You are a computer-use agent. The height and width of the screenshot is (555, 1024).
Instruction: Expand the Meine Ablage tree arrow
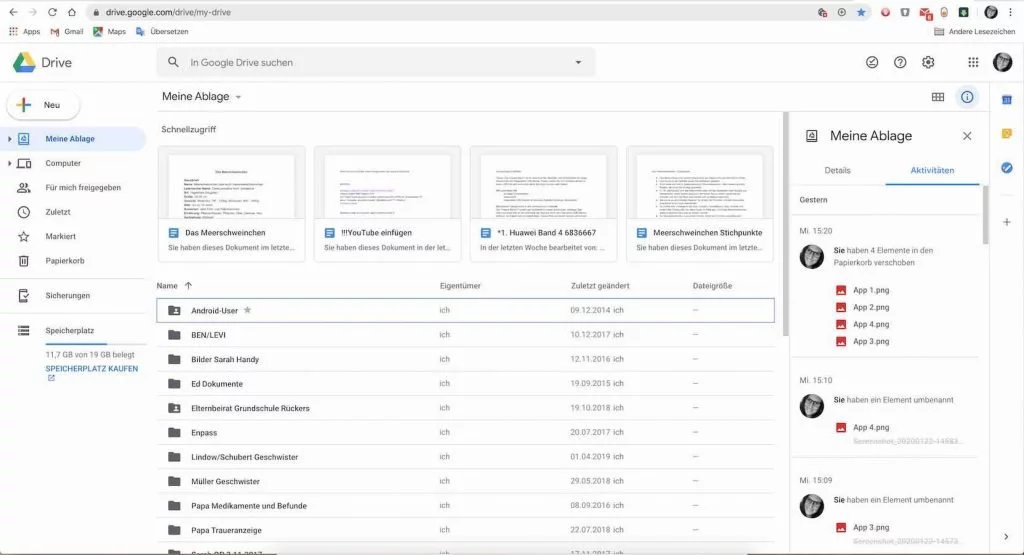[9, 139]
